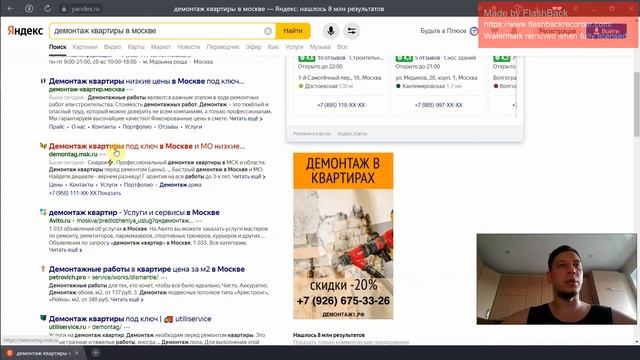This screenshot has height=360, width=640.
Task: Open search settings sliders icon
Action: point(351,31)
